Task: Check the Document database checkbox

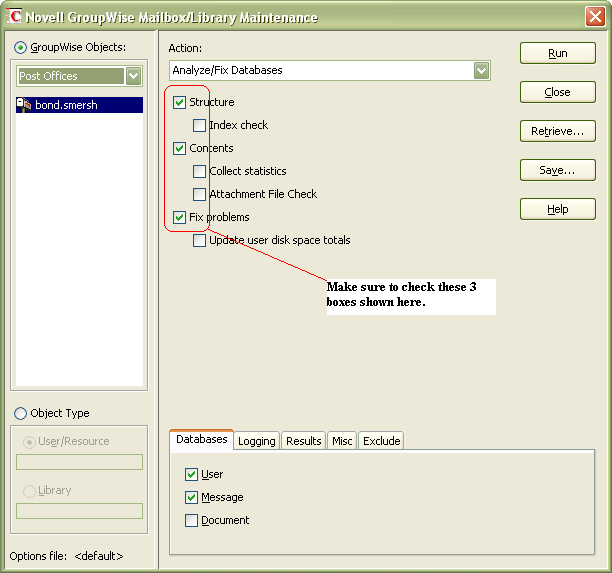Action: coord(191,521)
